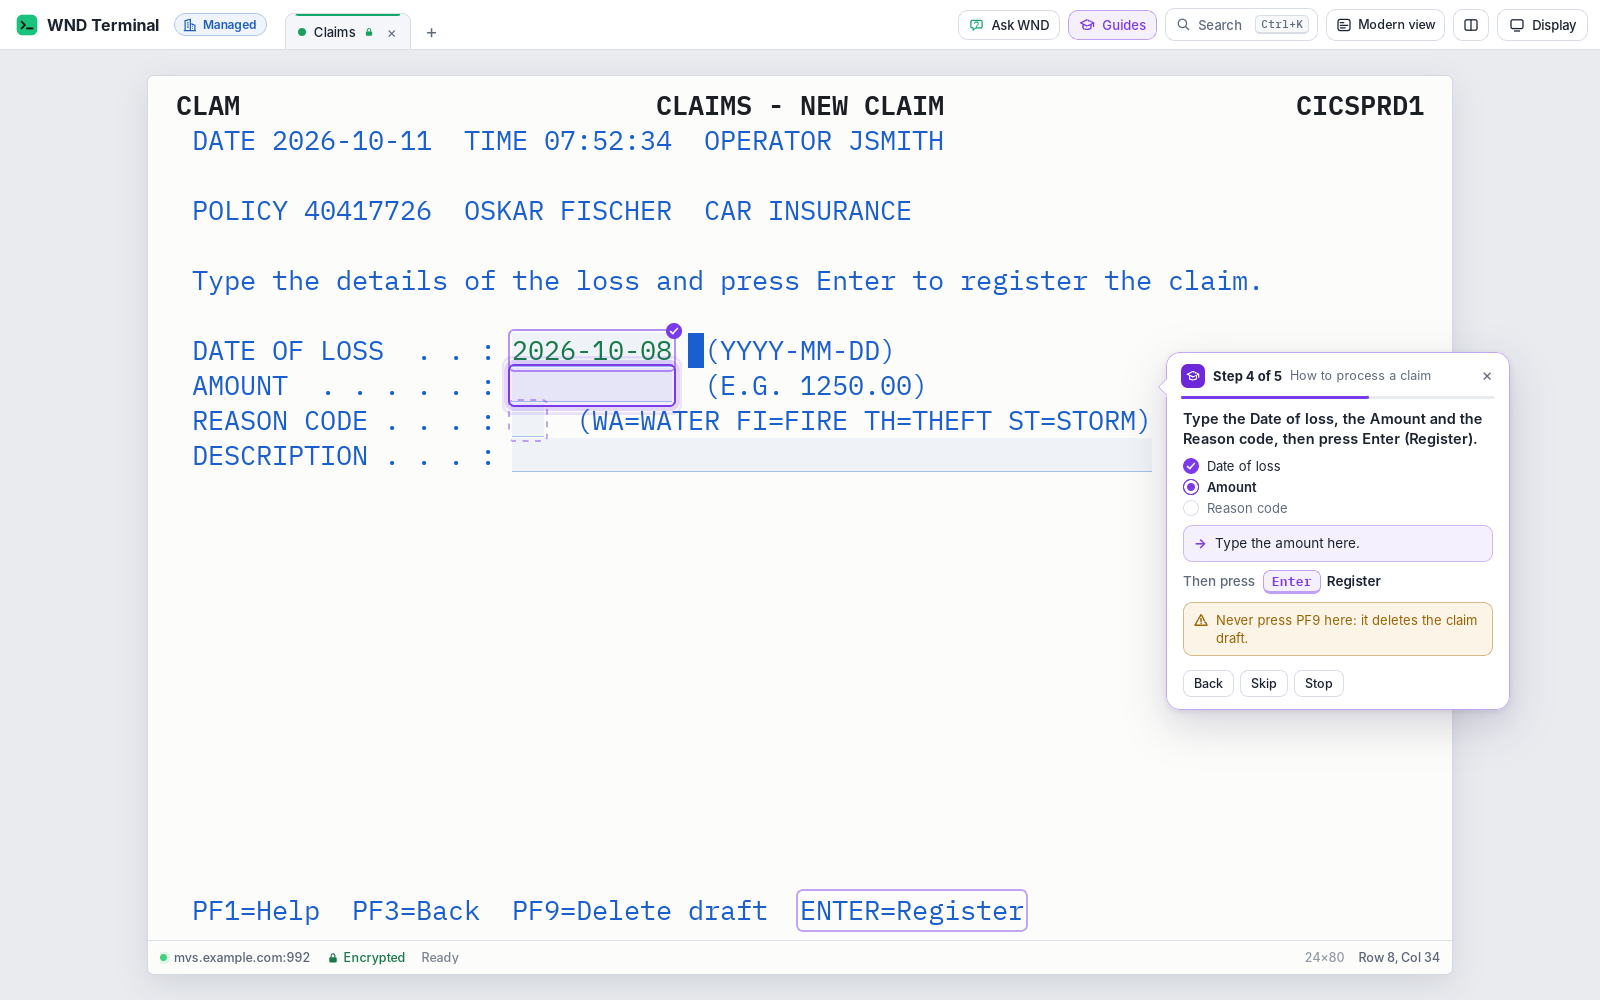
Task: Click the 'Type the amount here.' hint
Action: [x=1338, y=544]
